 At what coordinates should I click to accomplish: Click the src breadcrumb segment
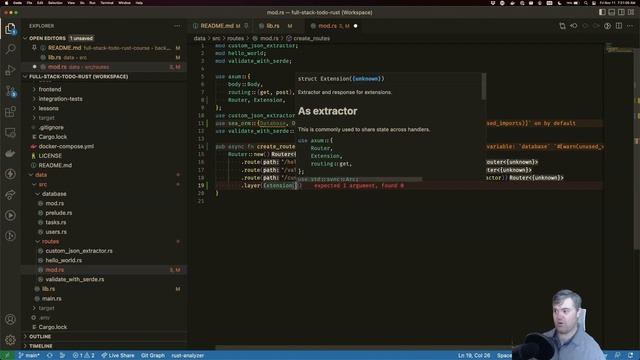216,38
